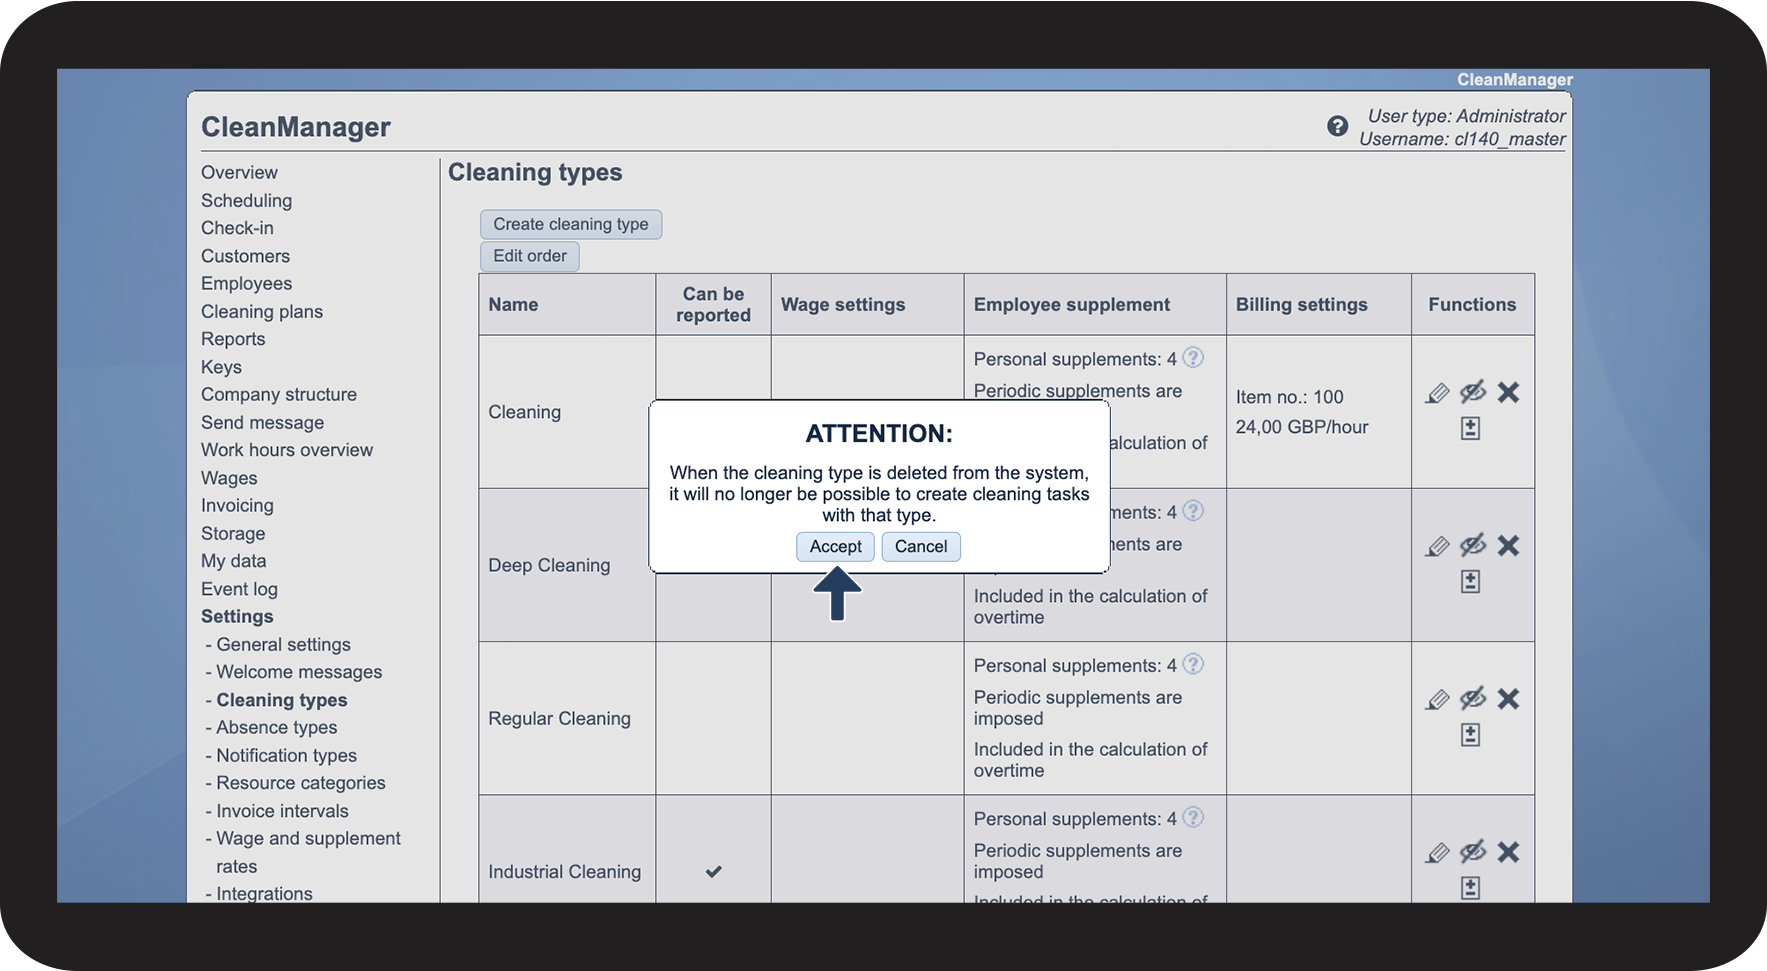Open details icon for Regular Cleaning row
Viewport: 1767px width, 971px height.
coord(1470,735)
